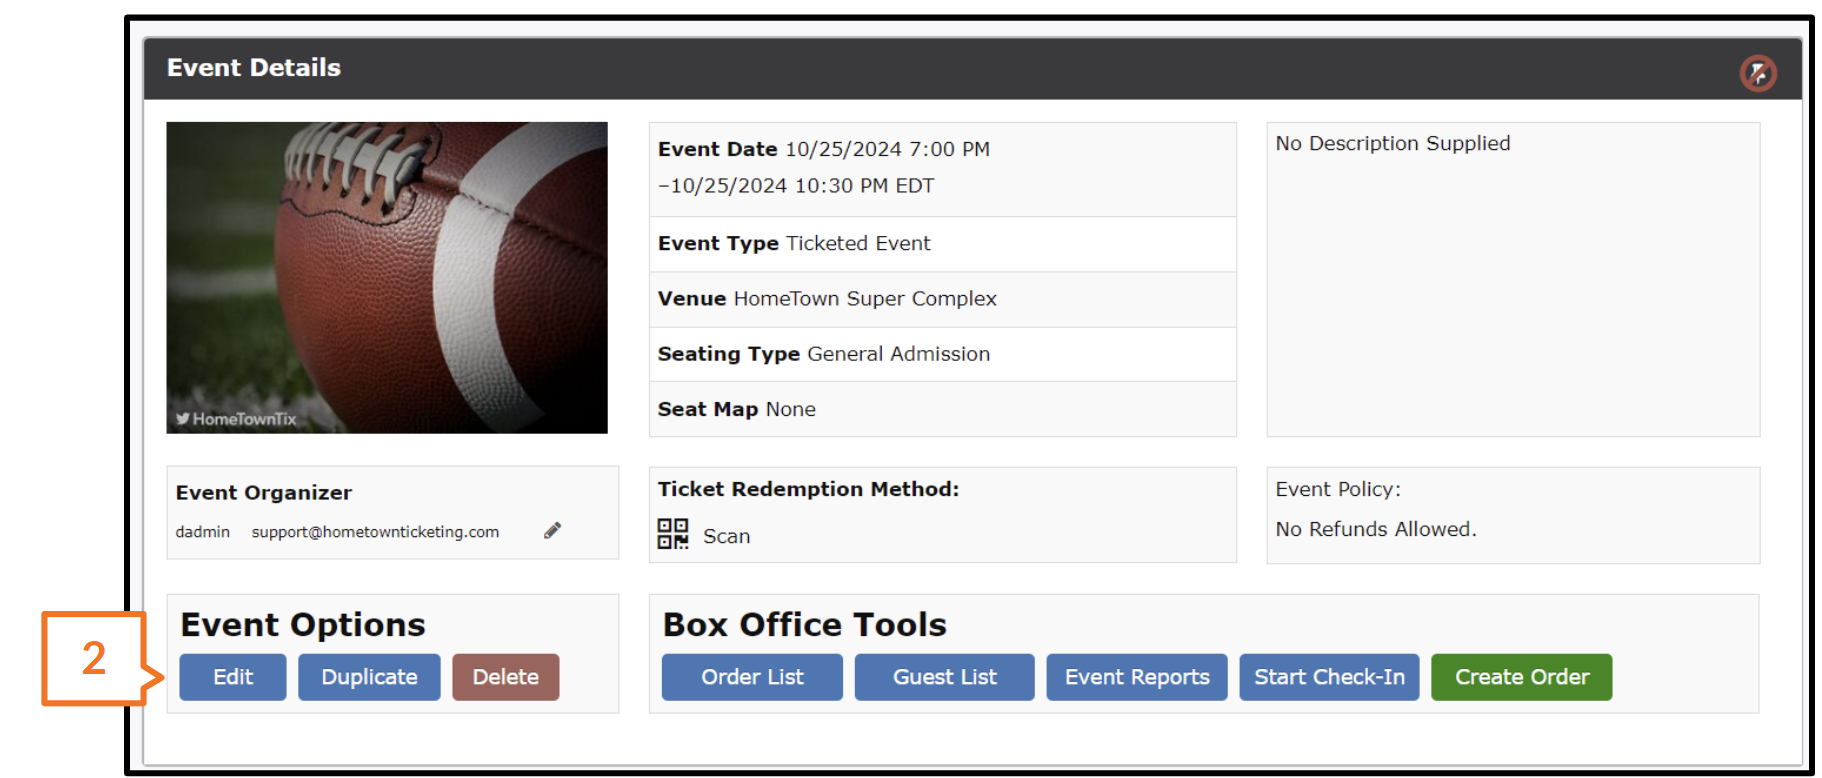Open the Order List

click(752, 677)
